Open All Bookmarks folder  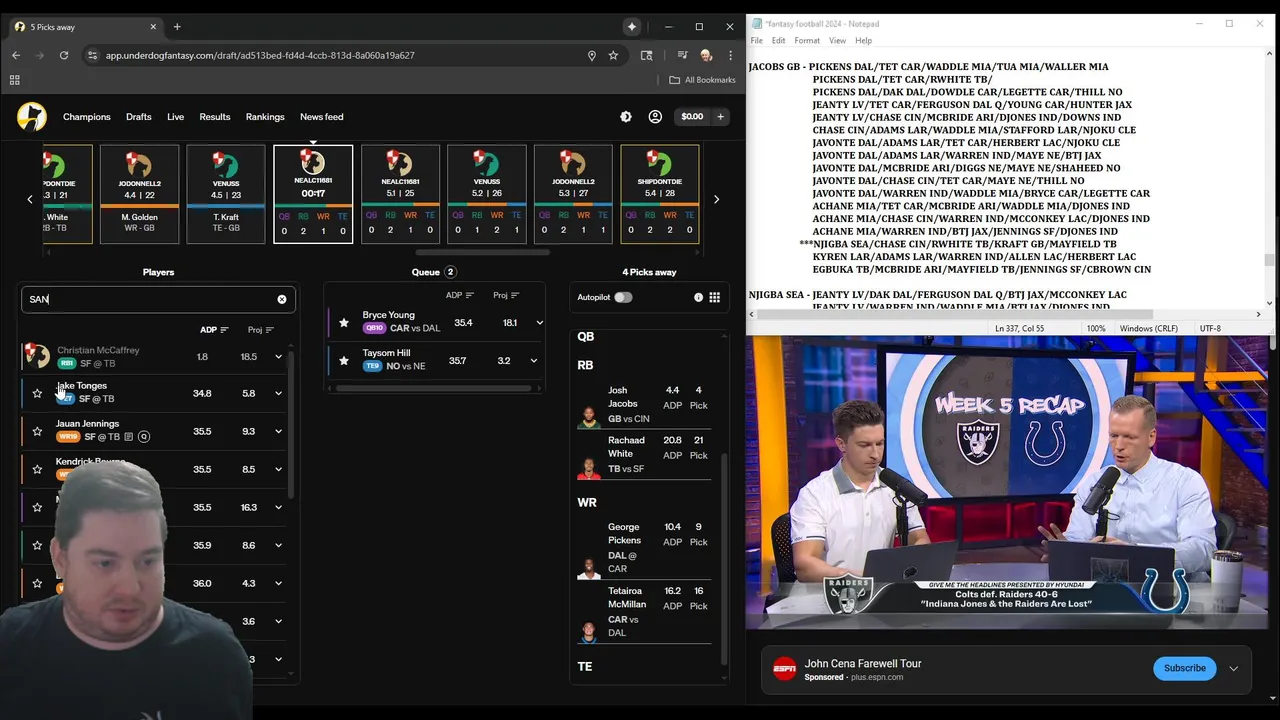702,80
